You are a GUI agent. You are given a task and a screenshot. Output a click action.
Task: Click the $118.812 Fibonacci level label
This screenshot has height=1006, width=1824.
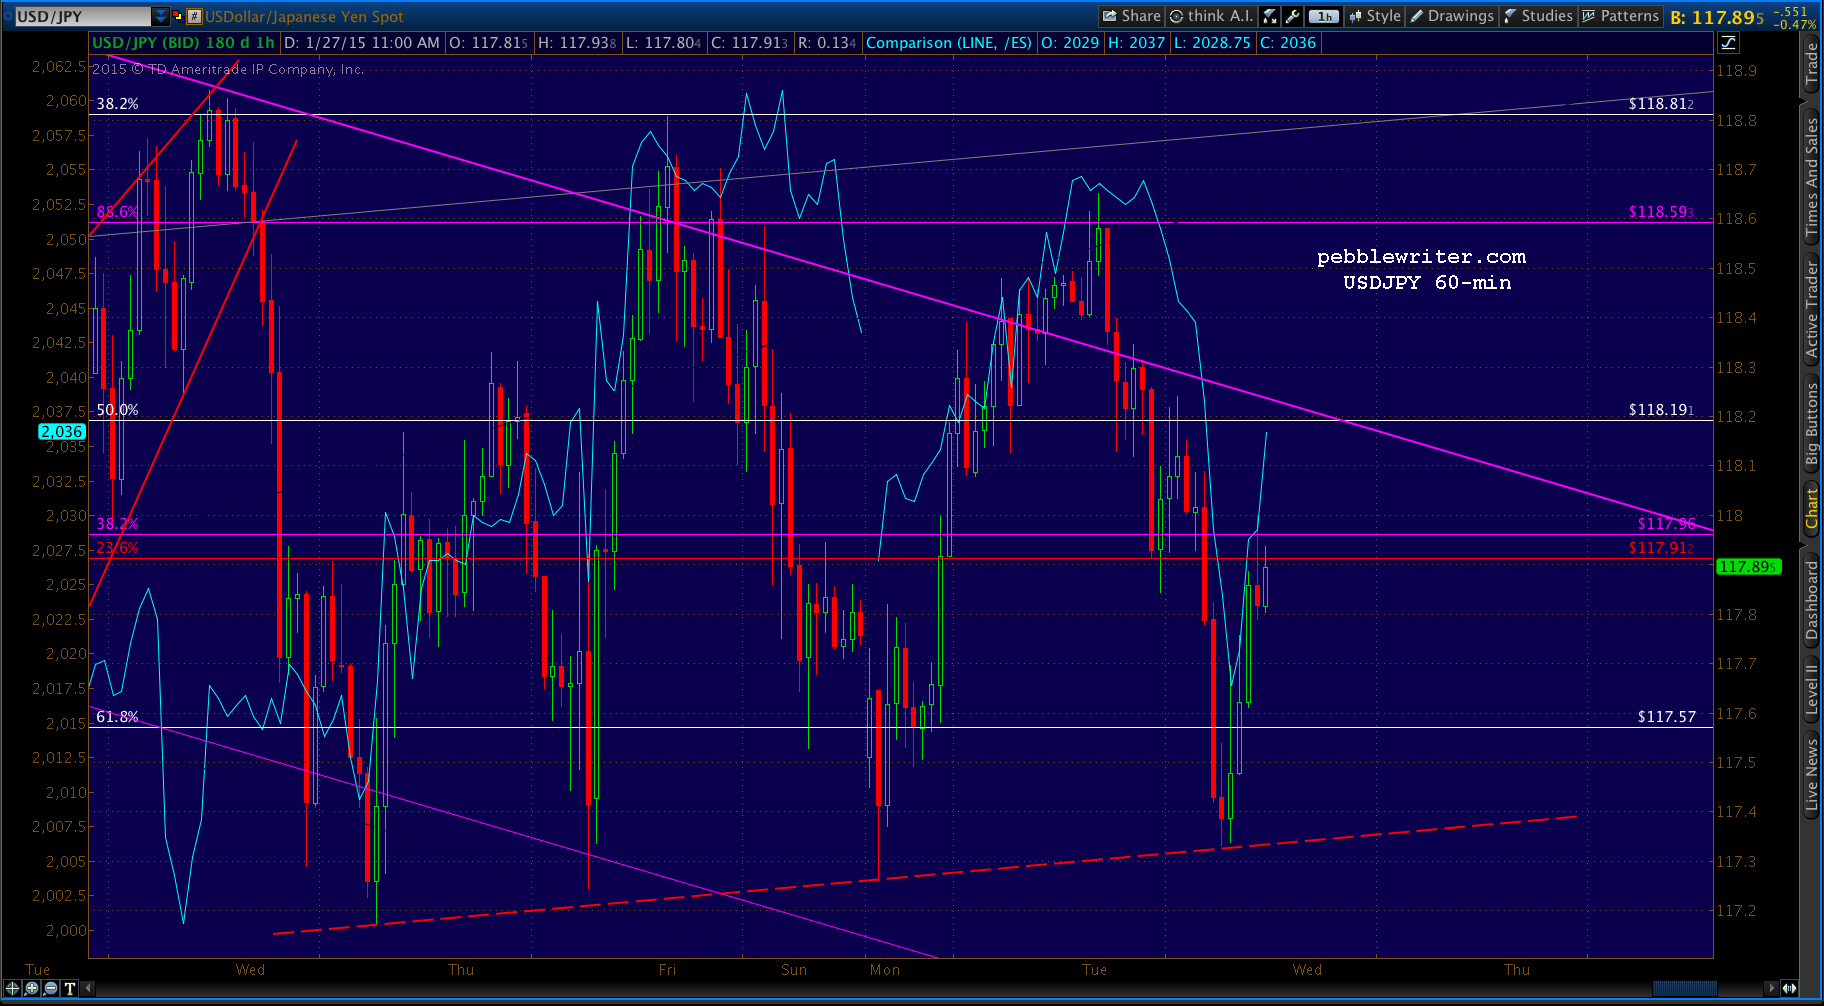point(1661,104)
